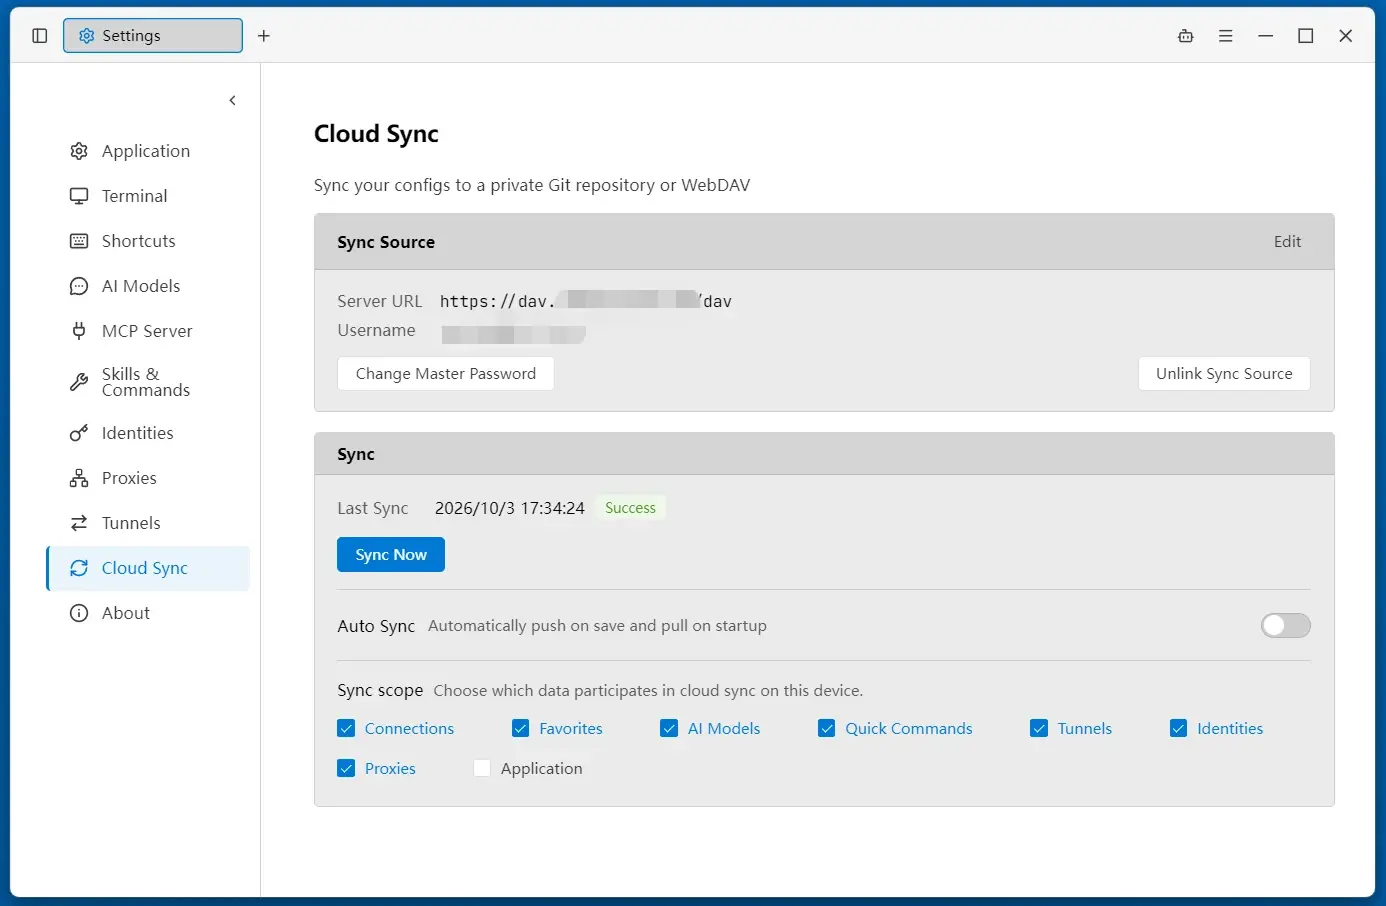Collapse settings sidebar with chevron

click(233, 100)
